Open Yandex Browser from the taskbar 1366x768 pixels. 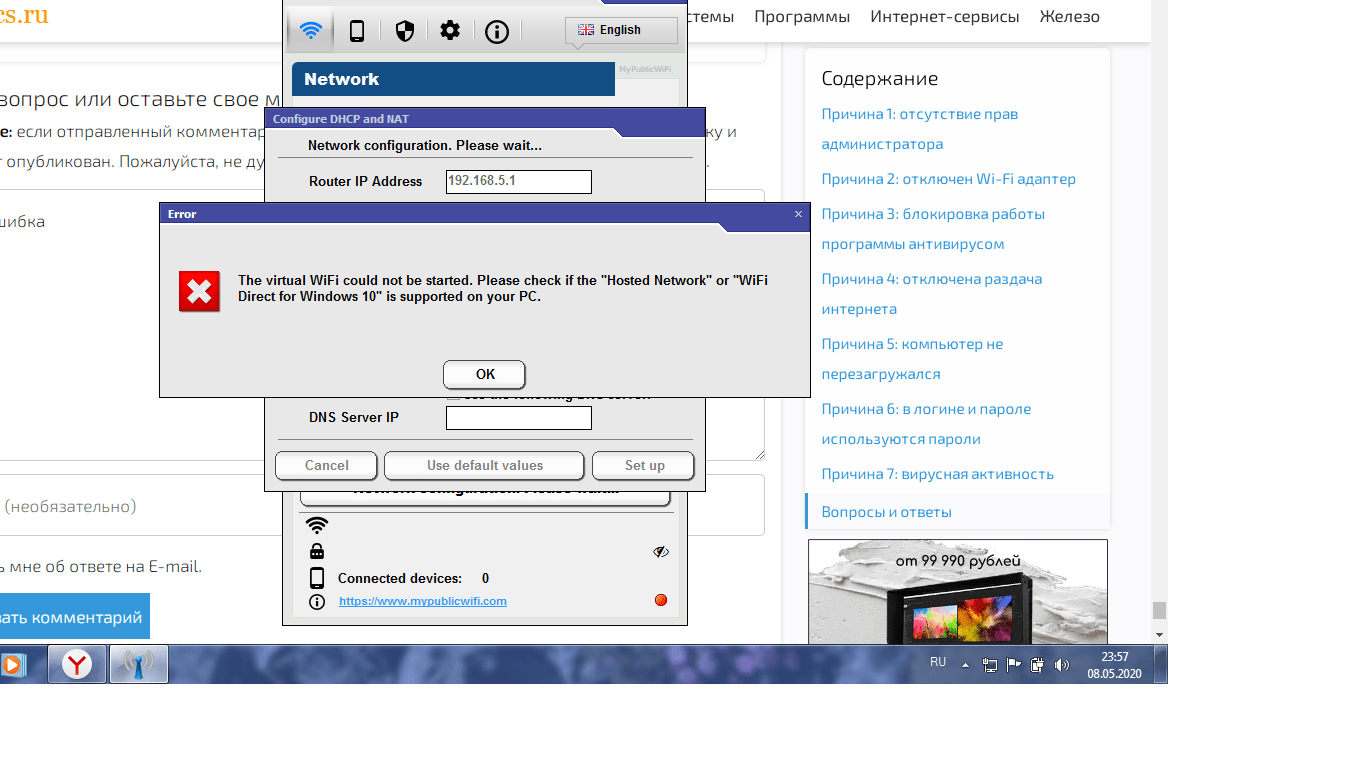(x=77, y=664)
